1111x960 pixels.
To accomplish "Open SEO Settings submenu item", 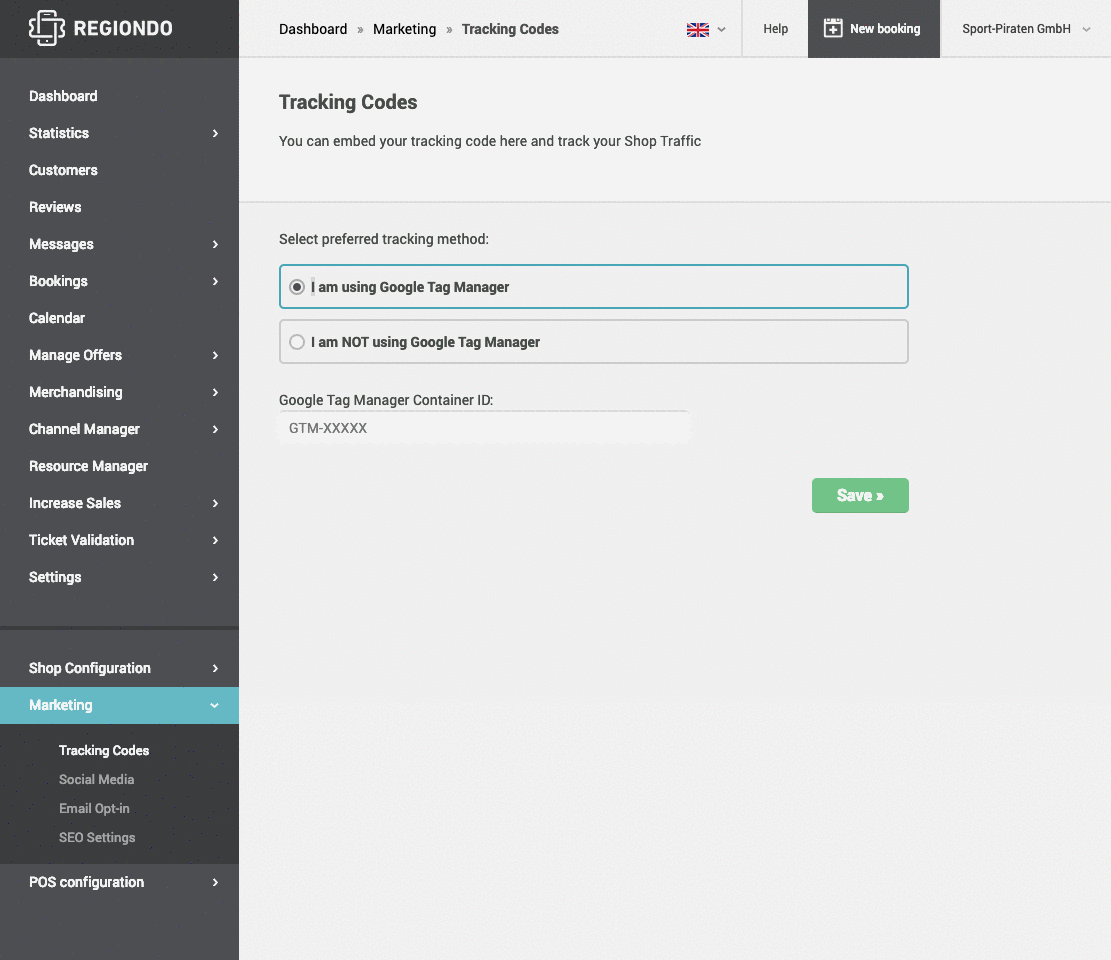I will [x=97, y=837].
